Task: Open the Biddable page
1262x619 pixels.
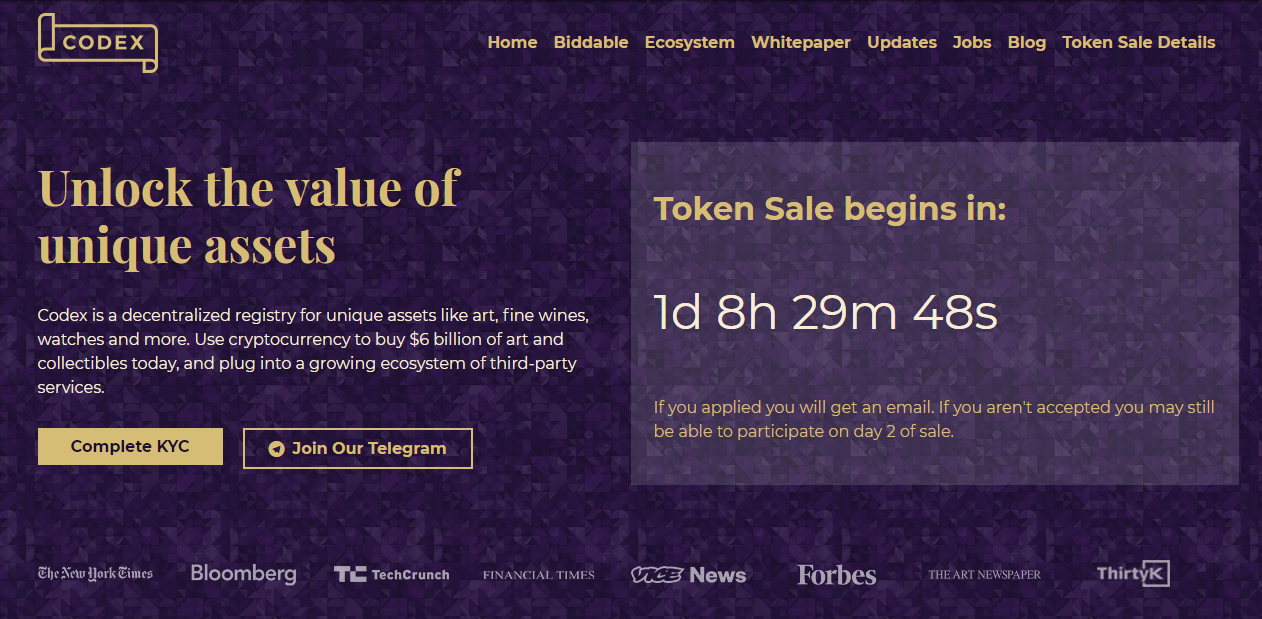Action: coord(591,42)
